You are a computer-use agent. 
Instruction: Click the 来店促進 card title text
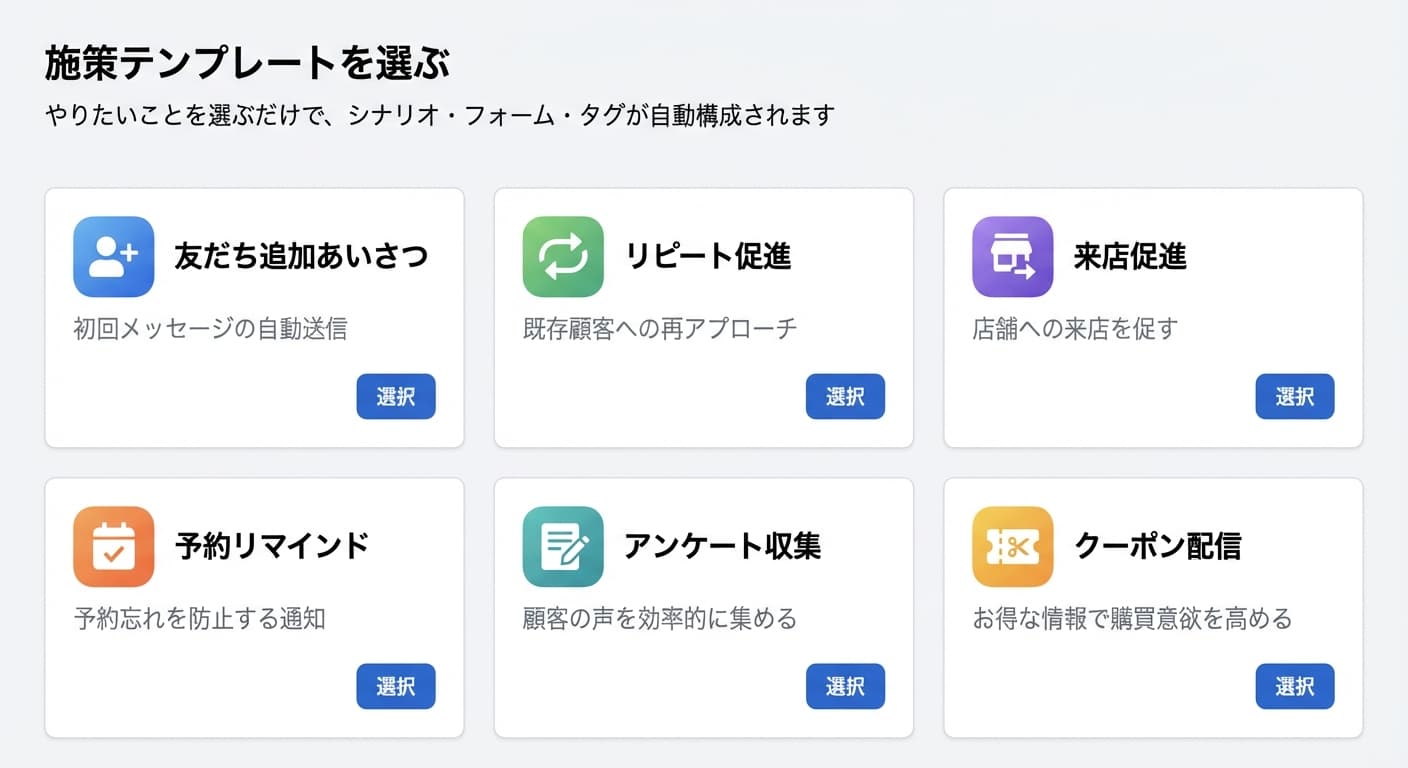(x=1131, y=255)
